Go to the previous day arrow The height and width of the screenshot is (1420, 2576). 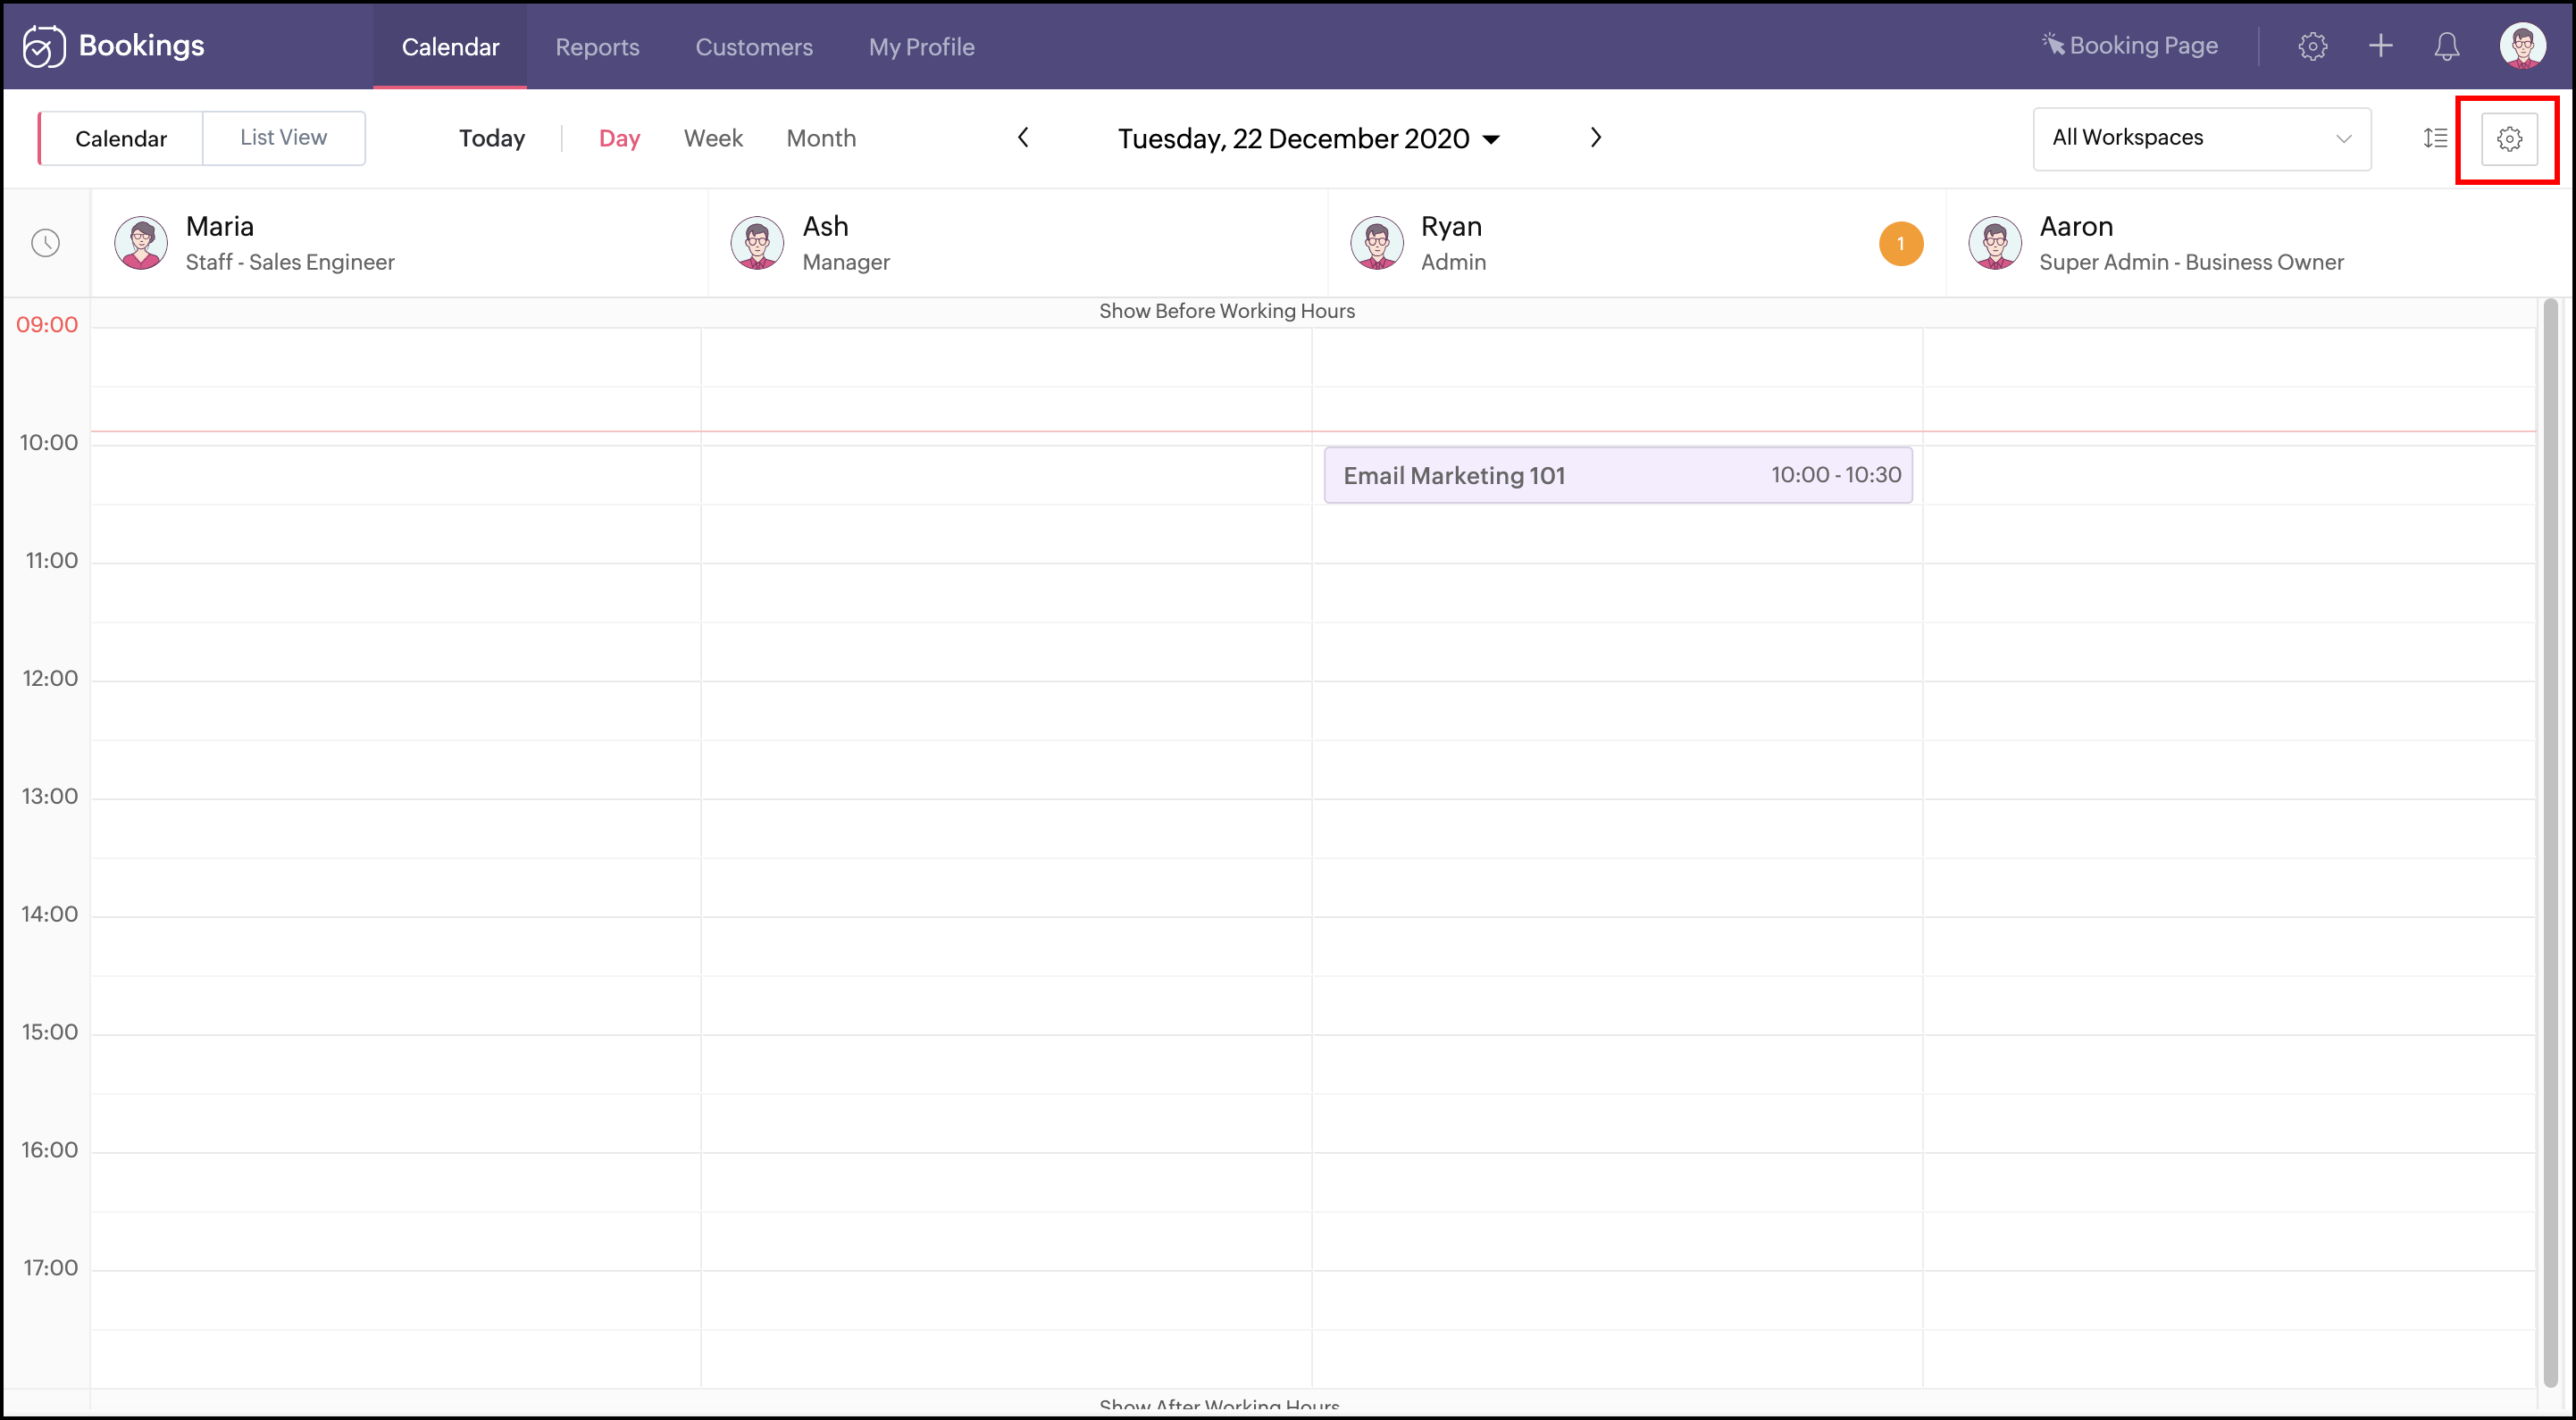(1023, 137)
